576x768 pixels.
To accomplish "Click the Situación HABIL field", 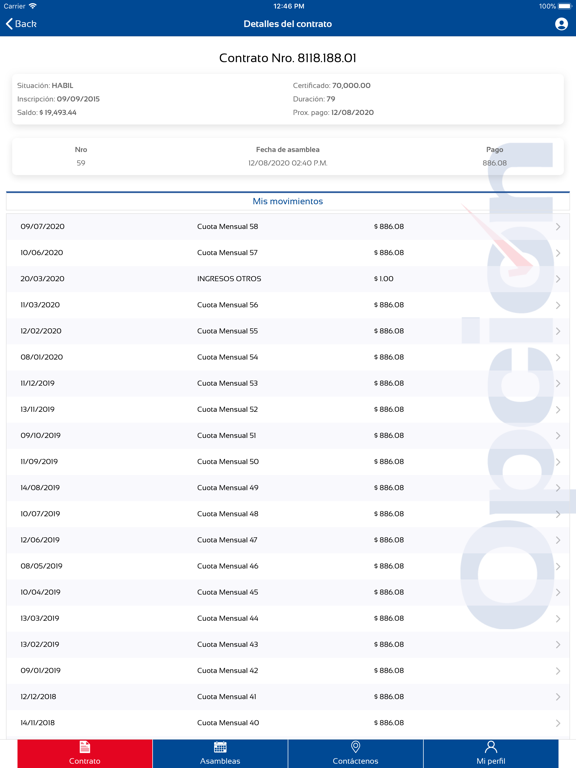I will (x=45, y=85).
